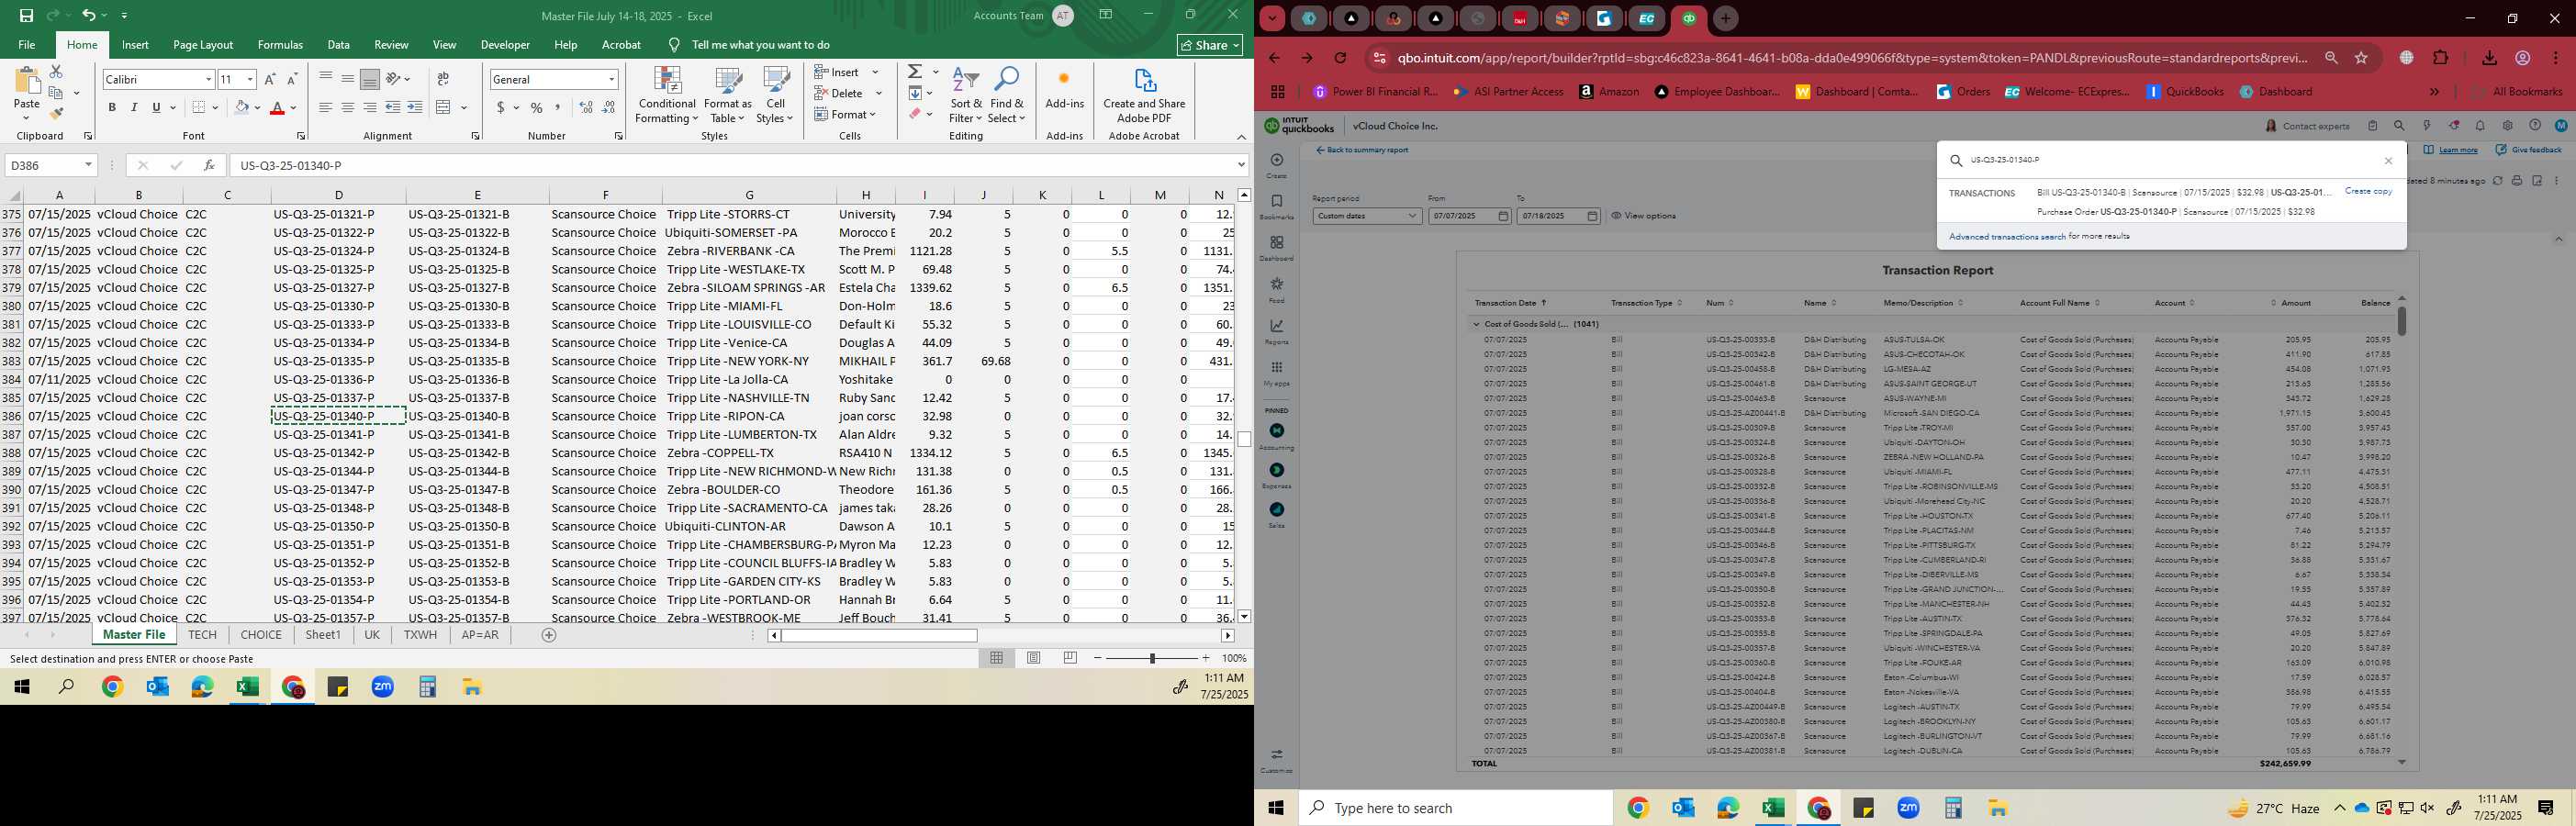This screenshot has height=826, width=2576.
Task: Click the AutoSum sigma icon
Action: point(915,72)
